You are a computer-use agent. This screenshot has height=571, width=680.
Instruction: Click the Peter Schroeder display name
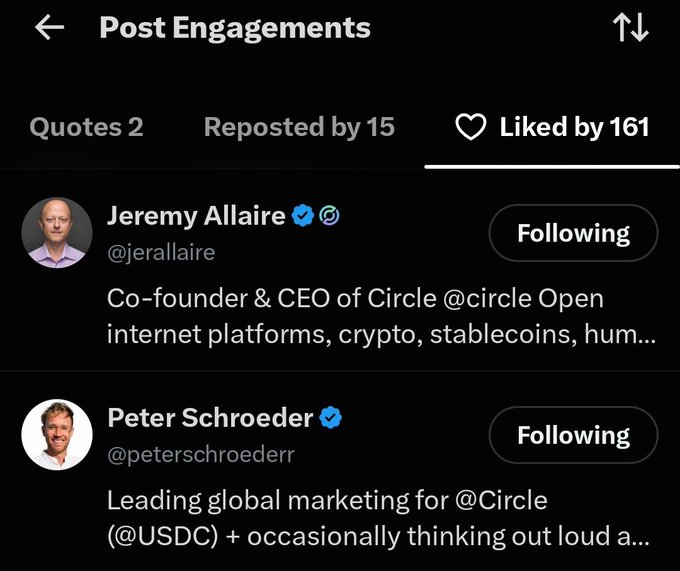[x=210, y=418]
